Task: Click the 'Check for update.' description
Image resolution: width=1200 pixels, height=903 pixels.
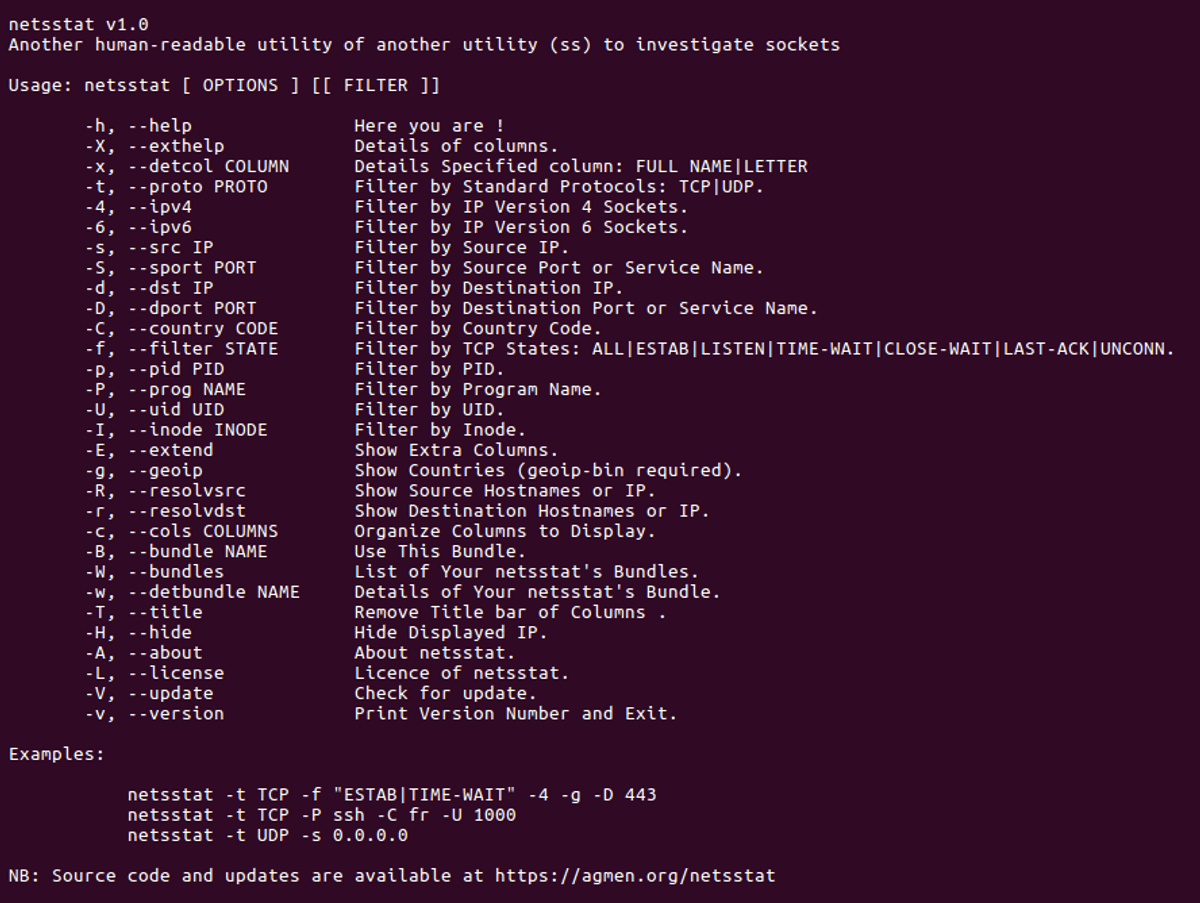Action: pyautogui.click(x=445, y=693)
